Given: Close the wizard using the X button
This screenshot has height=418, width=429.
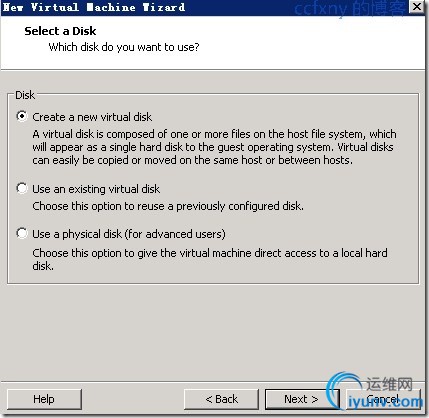Looking at the screenshot, I should coord(417,7).
